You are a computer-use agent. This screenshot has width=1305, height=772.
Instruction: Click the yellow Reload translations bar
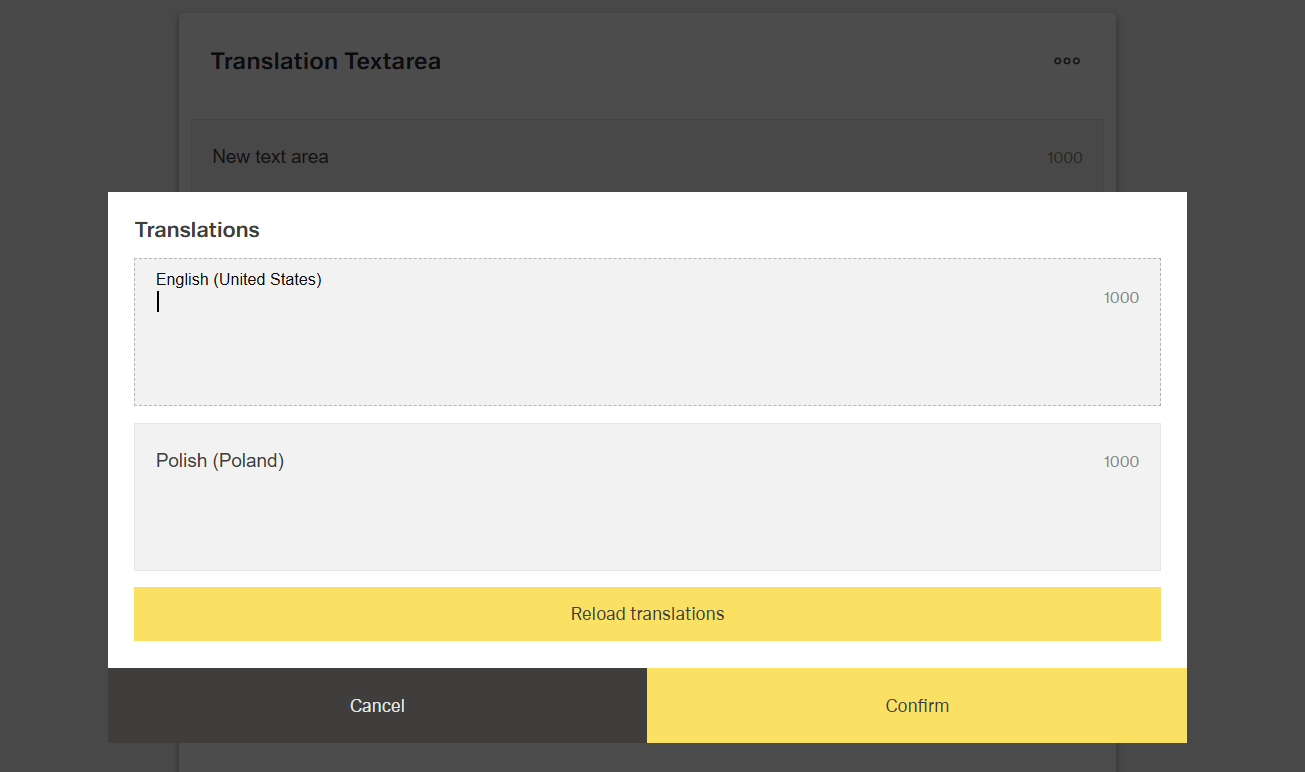click(x=647, y=613)
